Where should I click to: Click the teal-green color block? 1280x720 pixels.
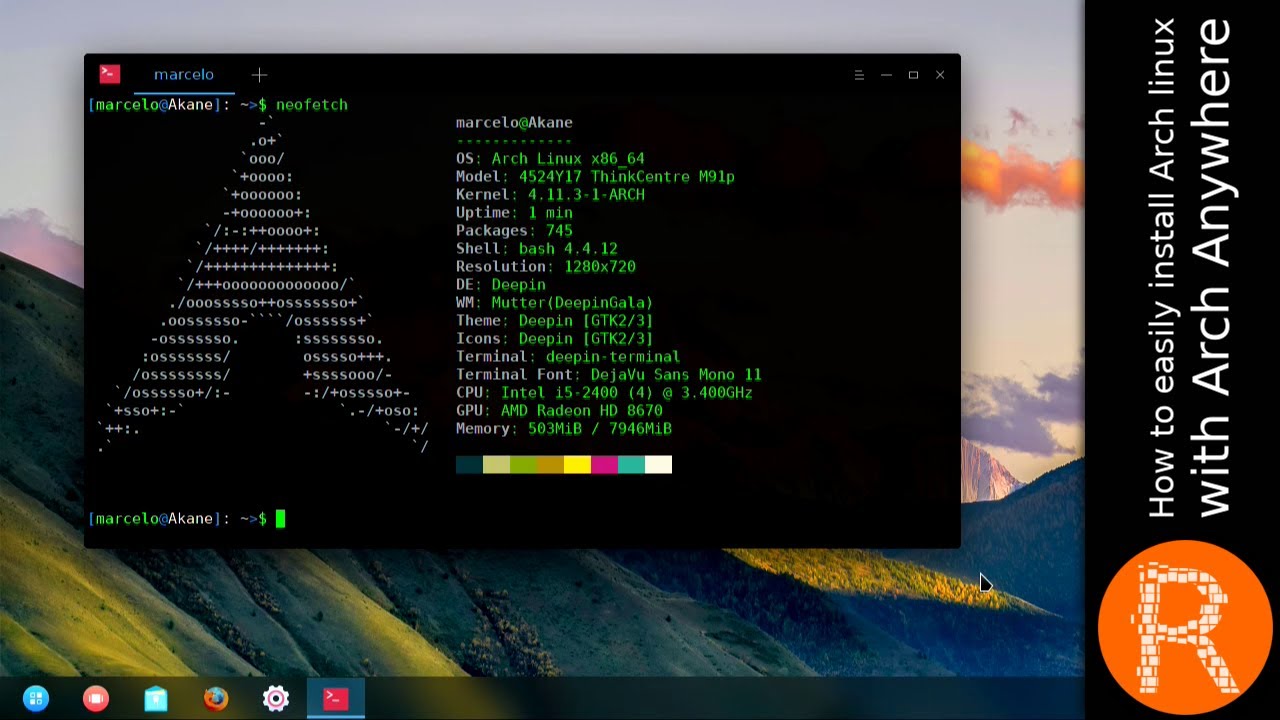631,464
